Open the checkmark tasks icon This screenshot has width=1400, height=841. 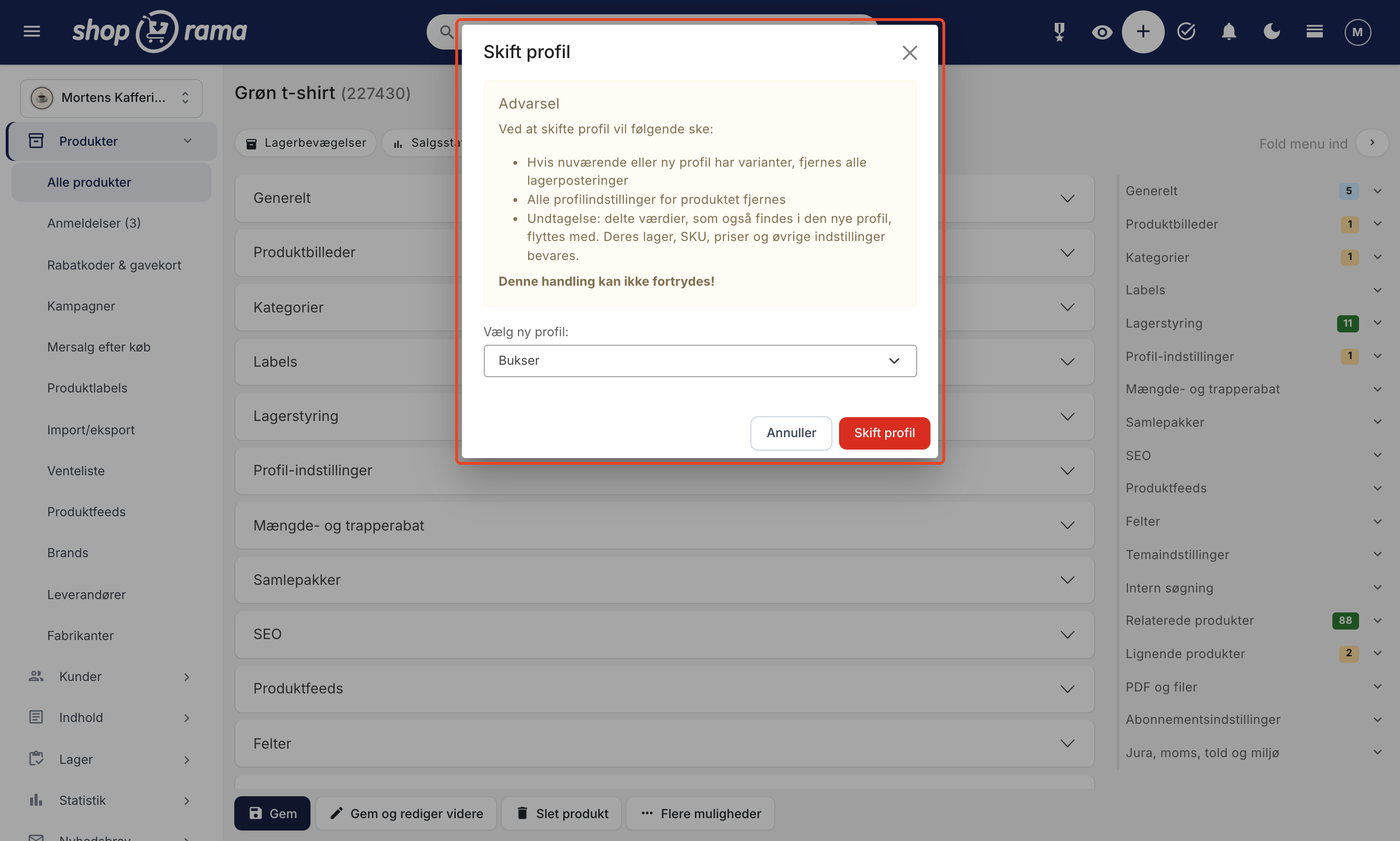(x=1186, y=32)
